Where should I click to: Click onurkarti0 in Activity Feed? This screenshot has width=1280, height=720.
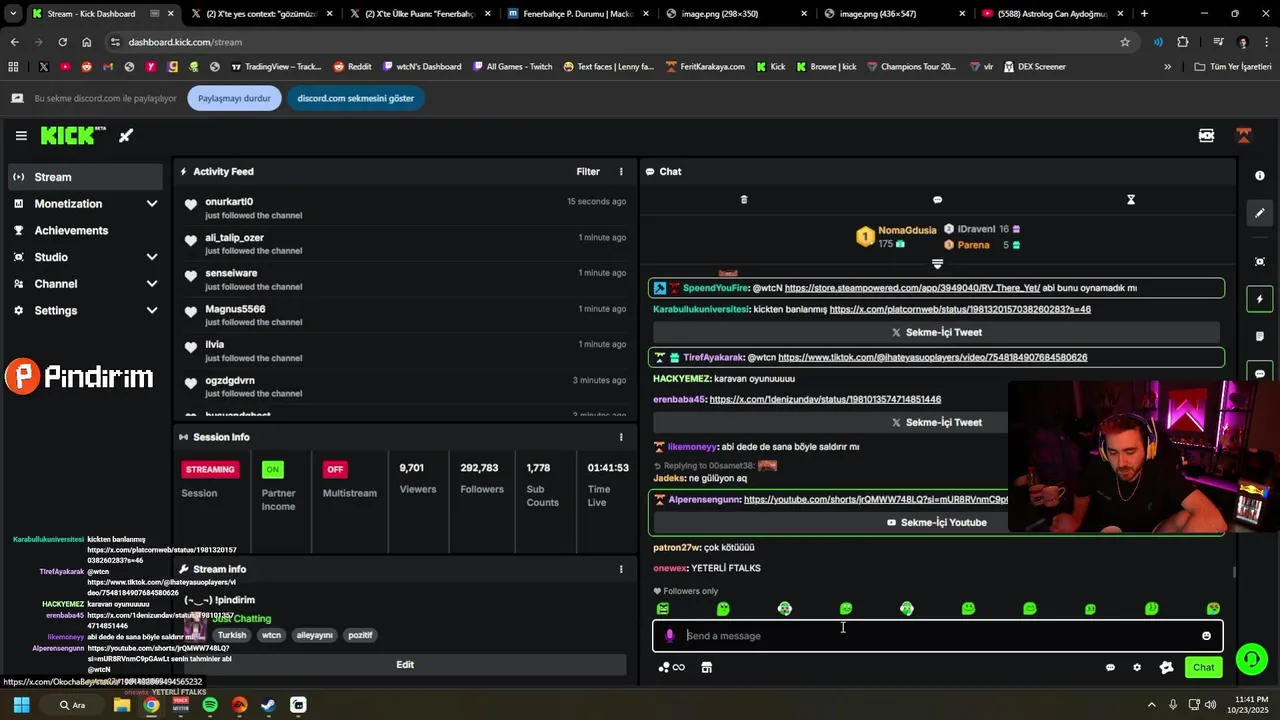click(x=229, y=202)
